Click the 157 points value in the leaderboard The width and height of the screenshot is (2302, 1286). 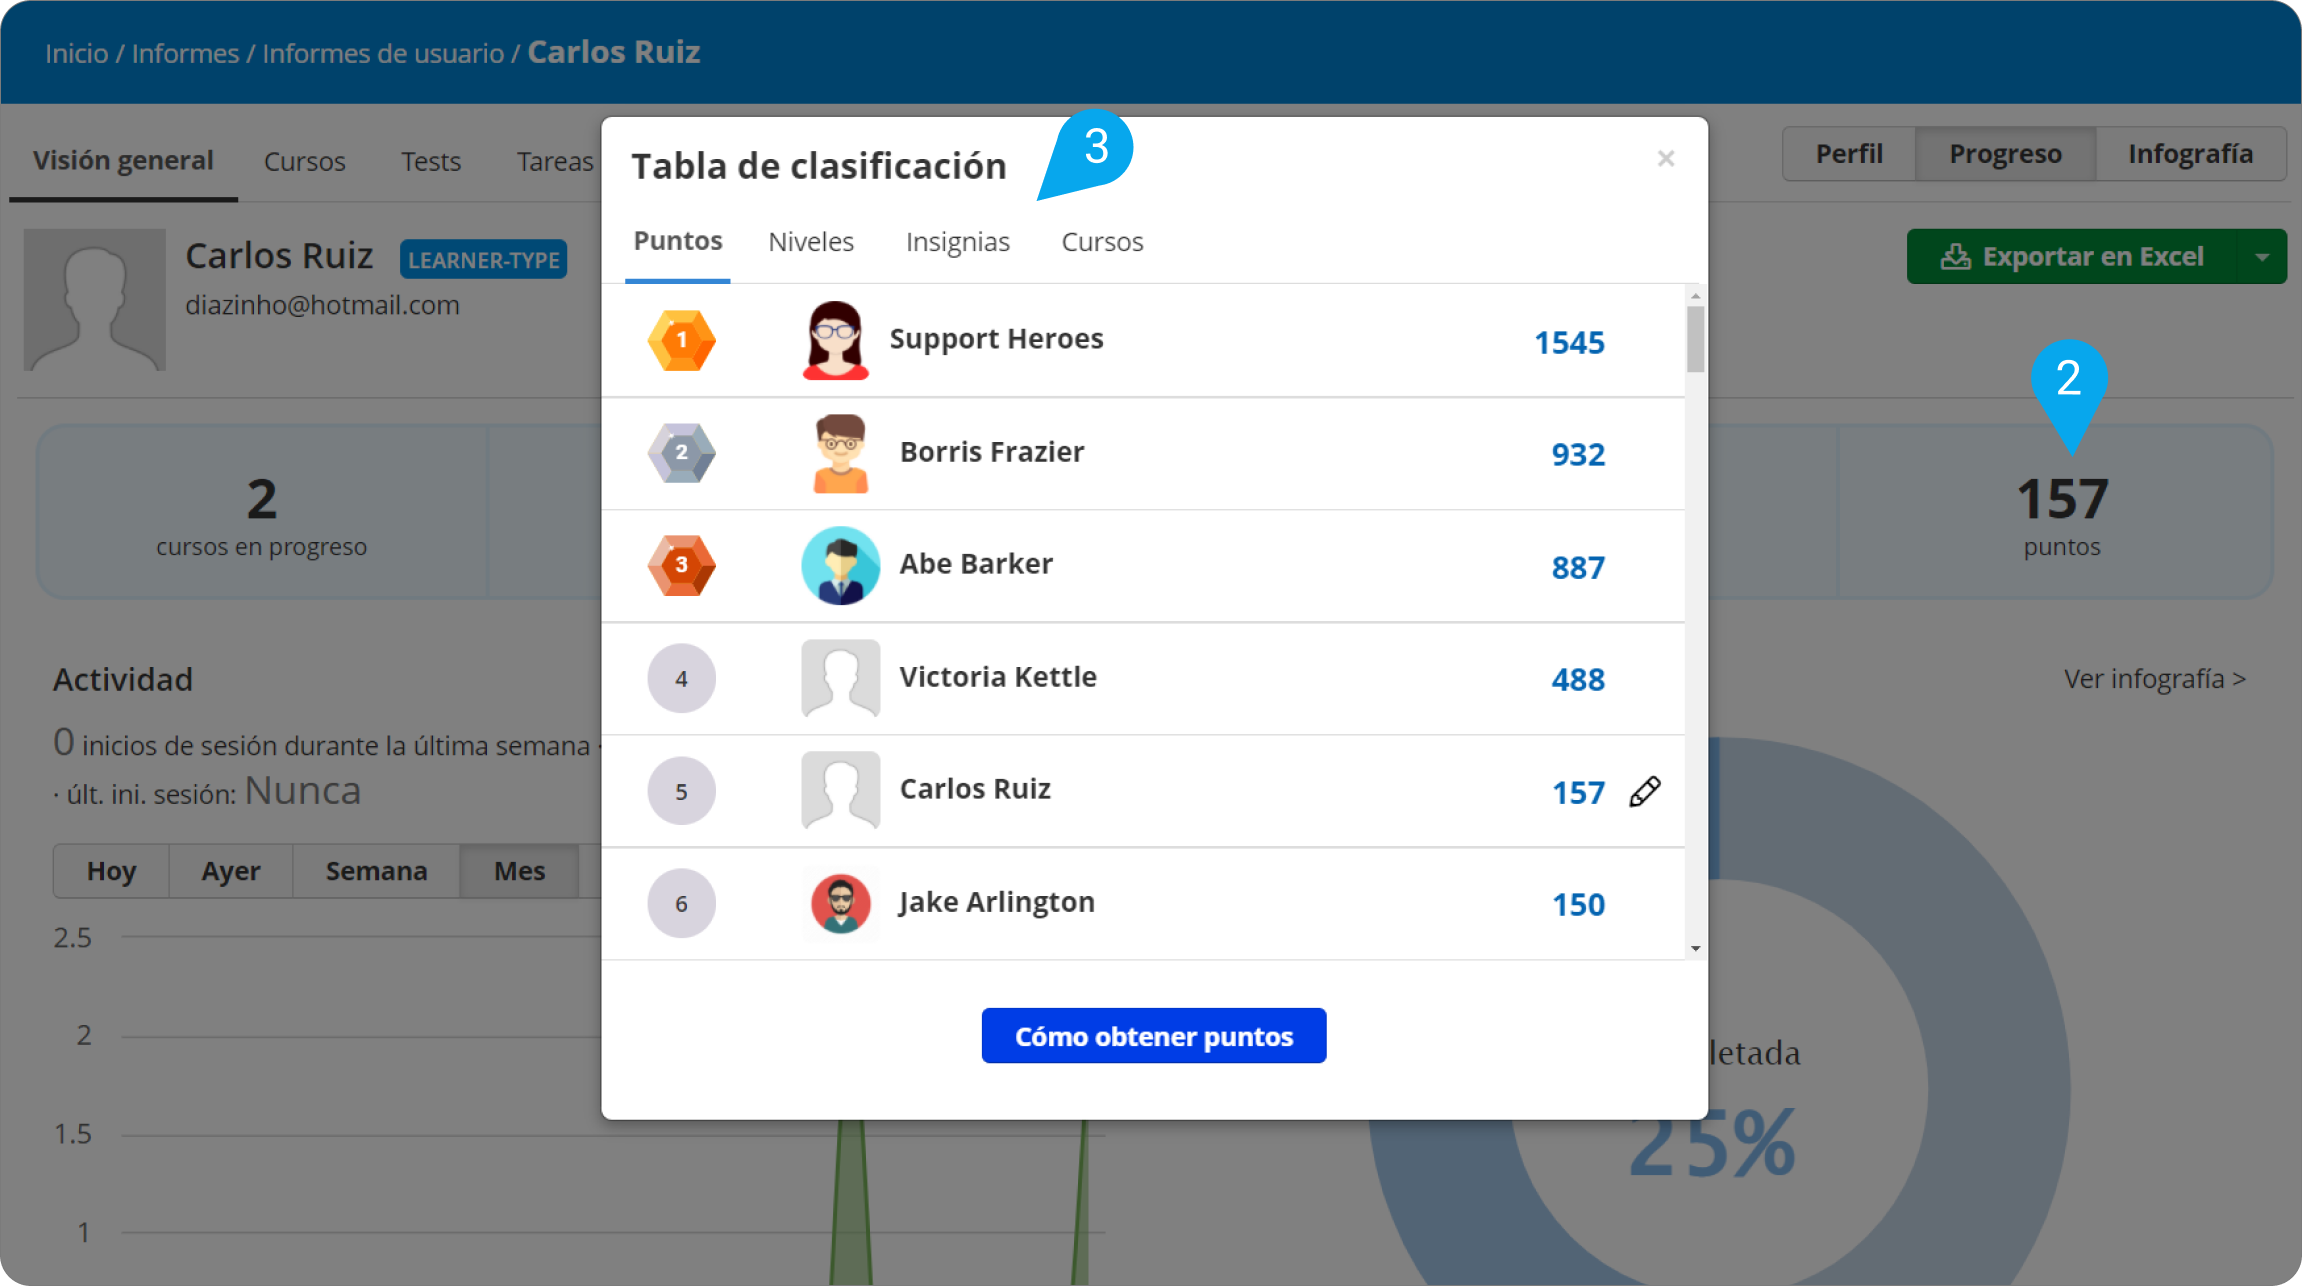tap(1578, 793)
